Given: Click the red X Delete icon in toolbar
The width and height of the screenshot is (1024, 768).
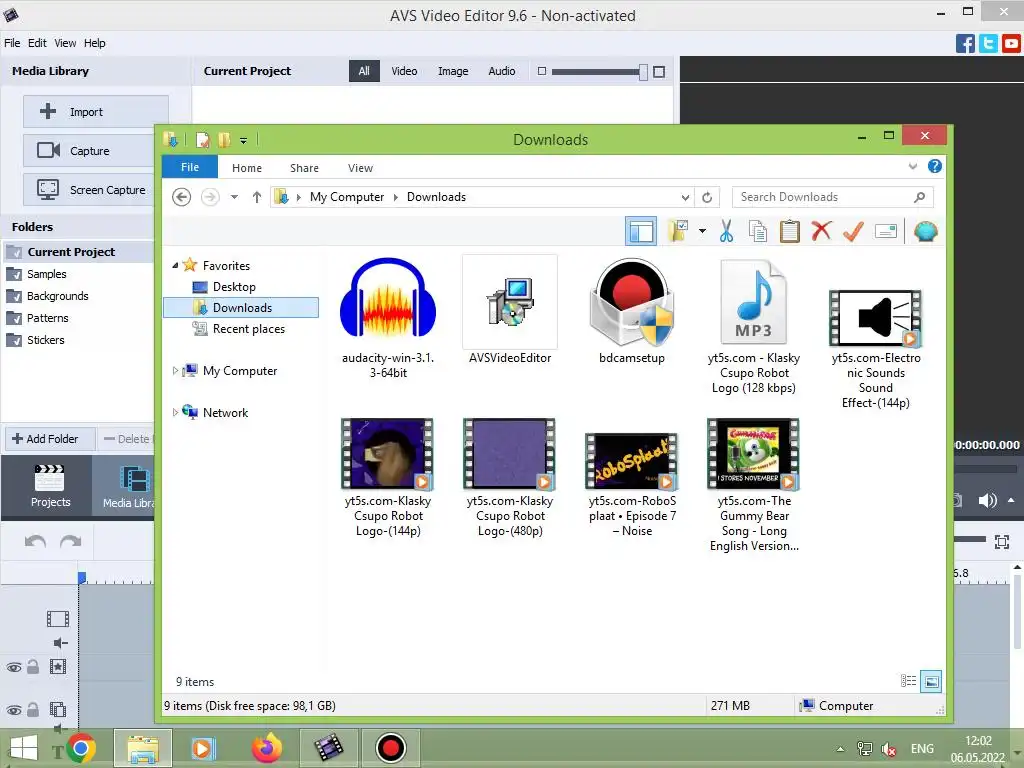Looking at the screenshot, I should [x=822, y=231].
